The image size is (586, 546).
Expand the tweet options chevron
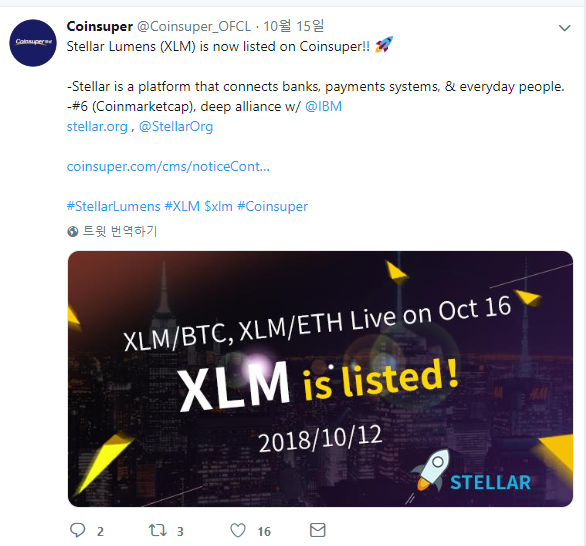(564, 28)
